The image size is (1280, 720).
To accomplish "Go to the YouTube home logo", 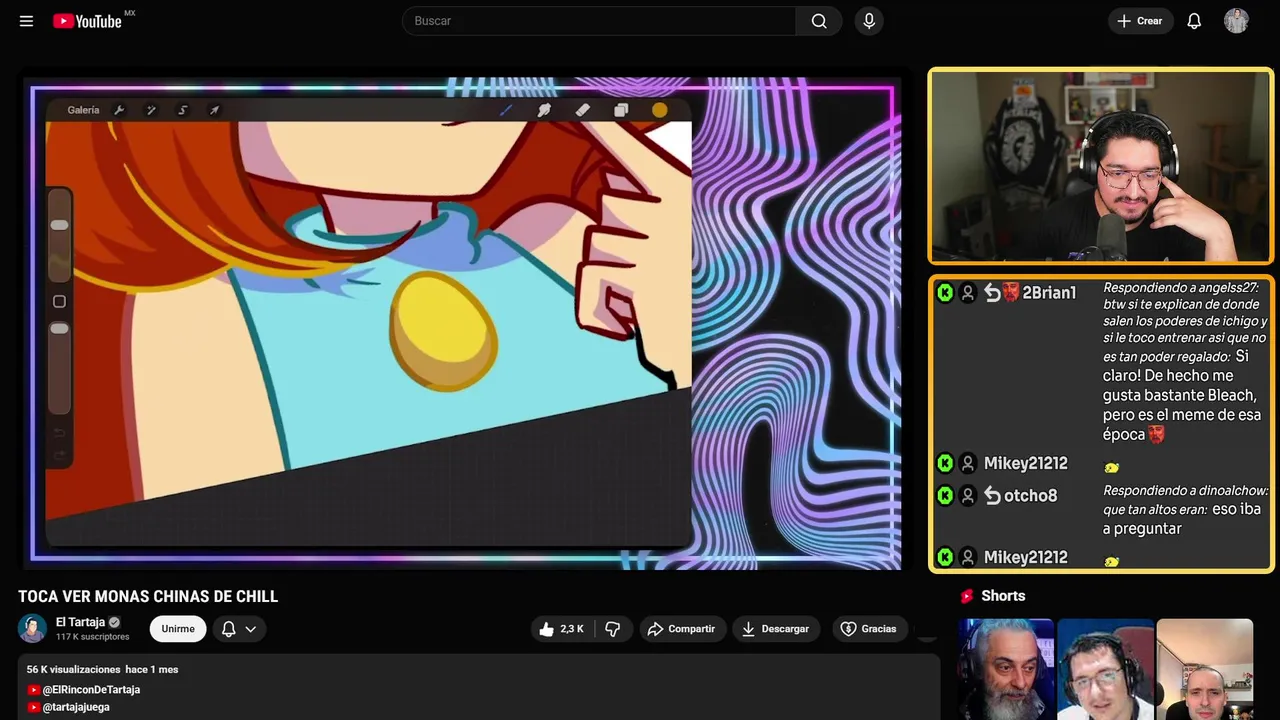I will 88,21.
